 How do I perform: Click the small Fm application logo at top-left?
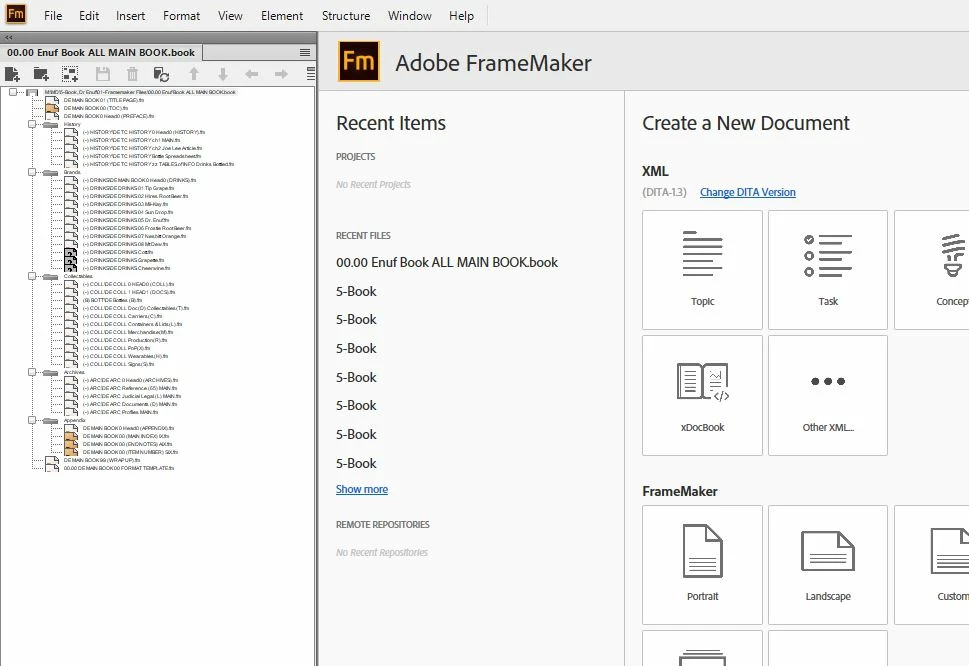point(15,14)
